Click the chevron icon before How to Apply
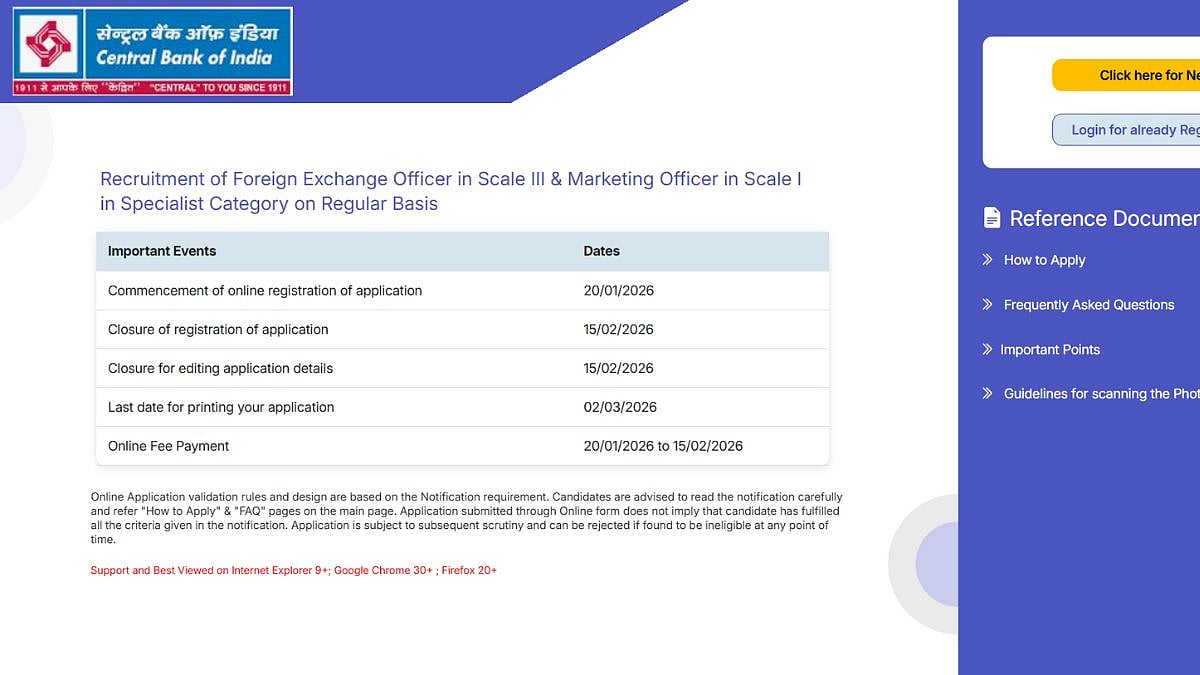 tap(988, 260)
